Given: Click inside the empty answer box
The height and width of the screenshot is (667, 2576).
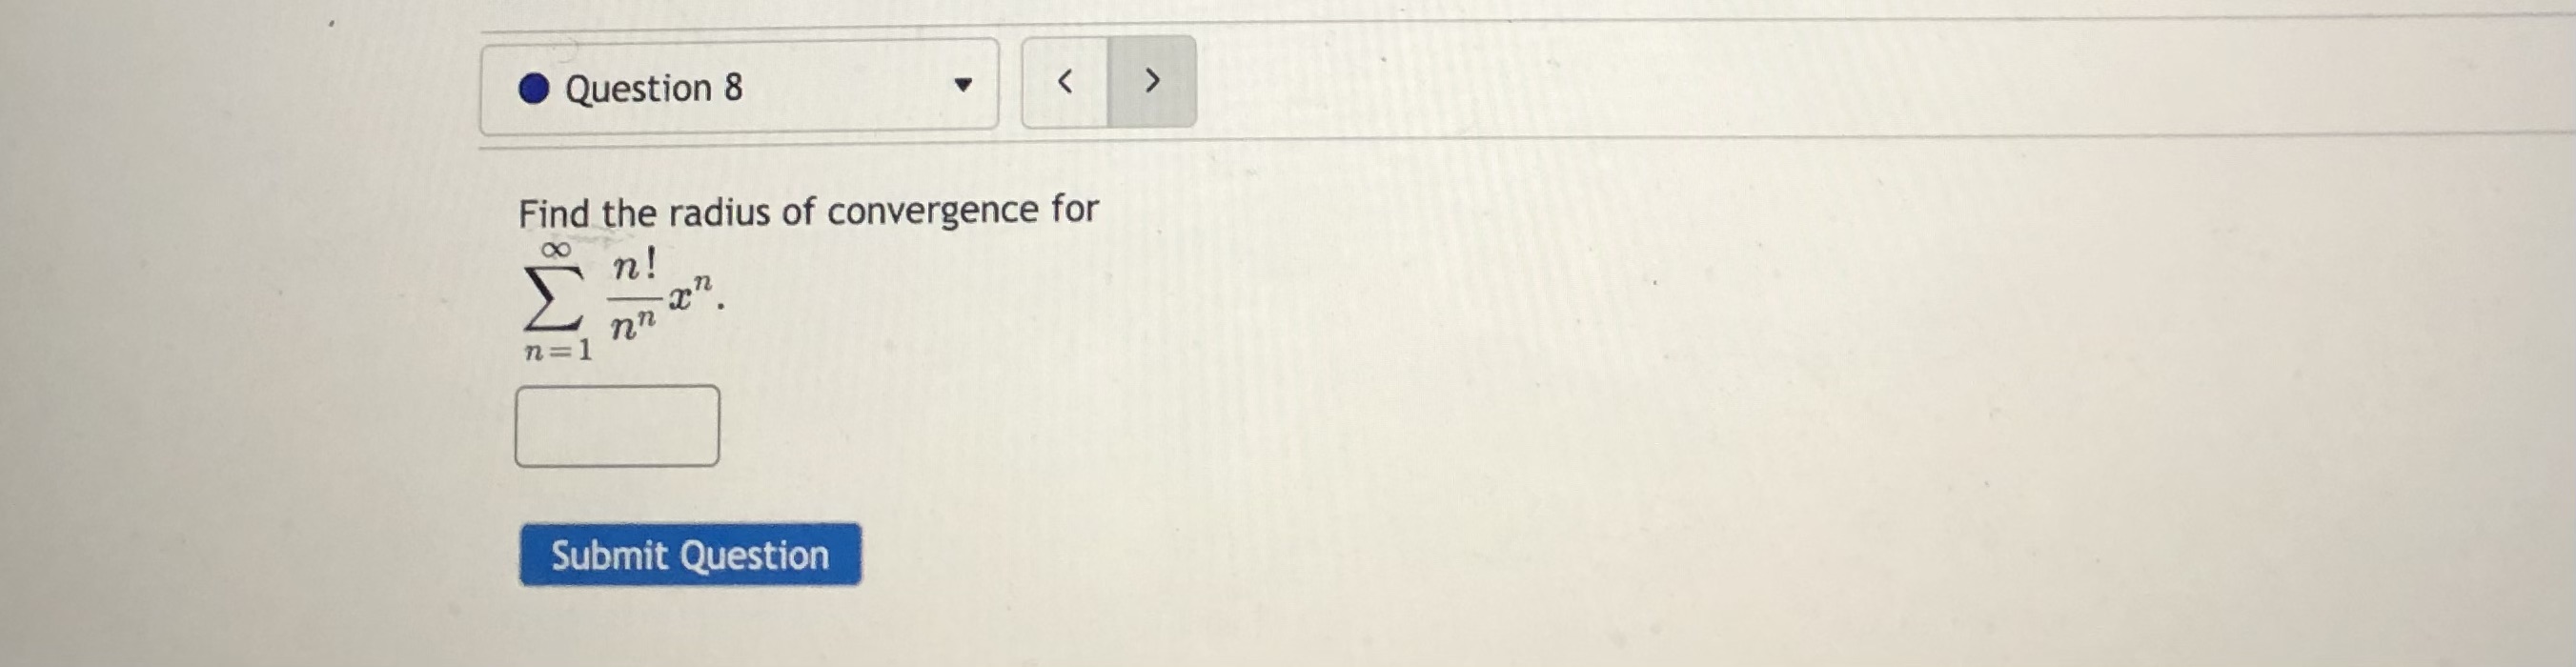Looking at the screenshot, I should [617, 426].
